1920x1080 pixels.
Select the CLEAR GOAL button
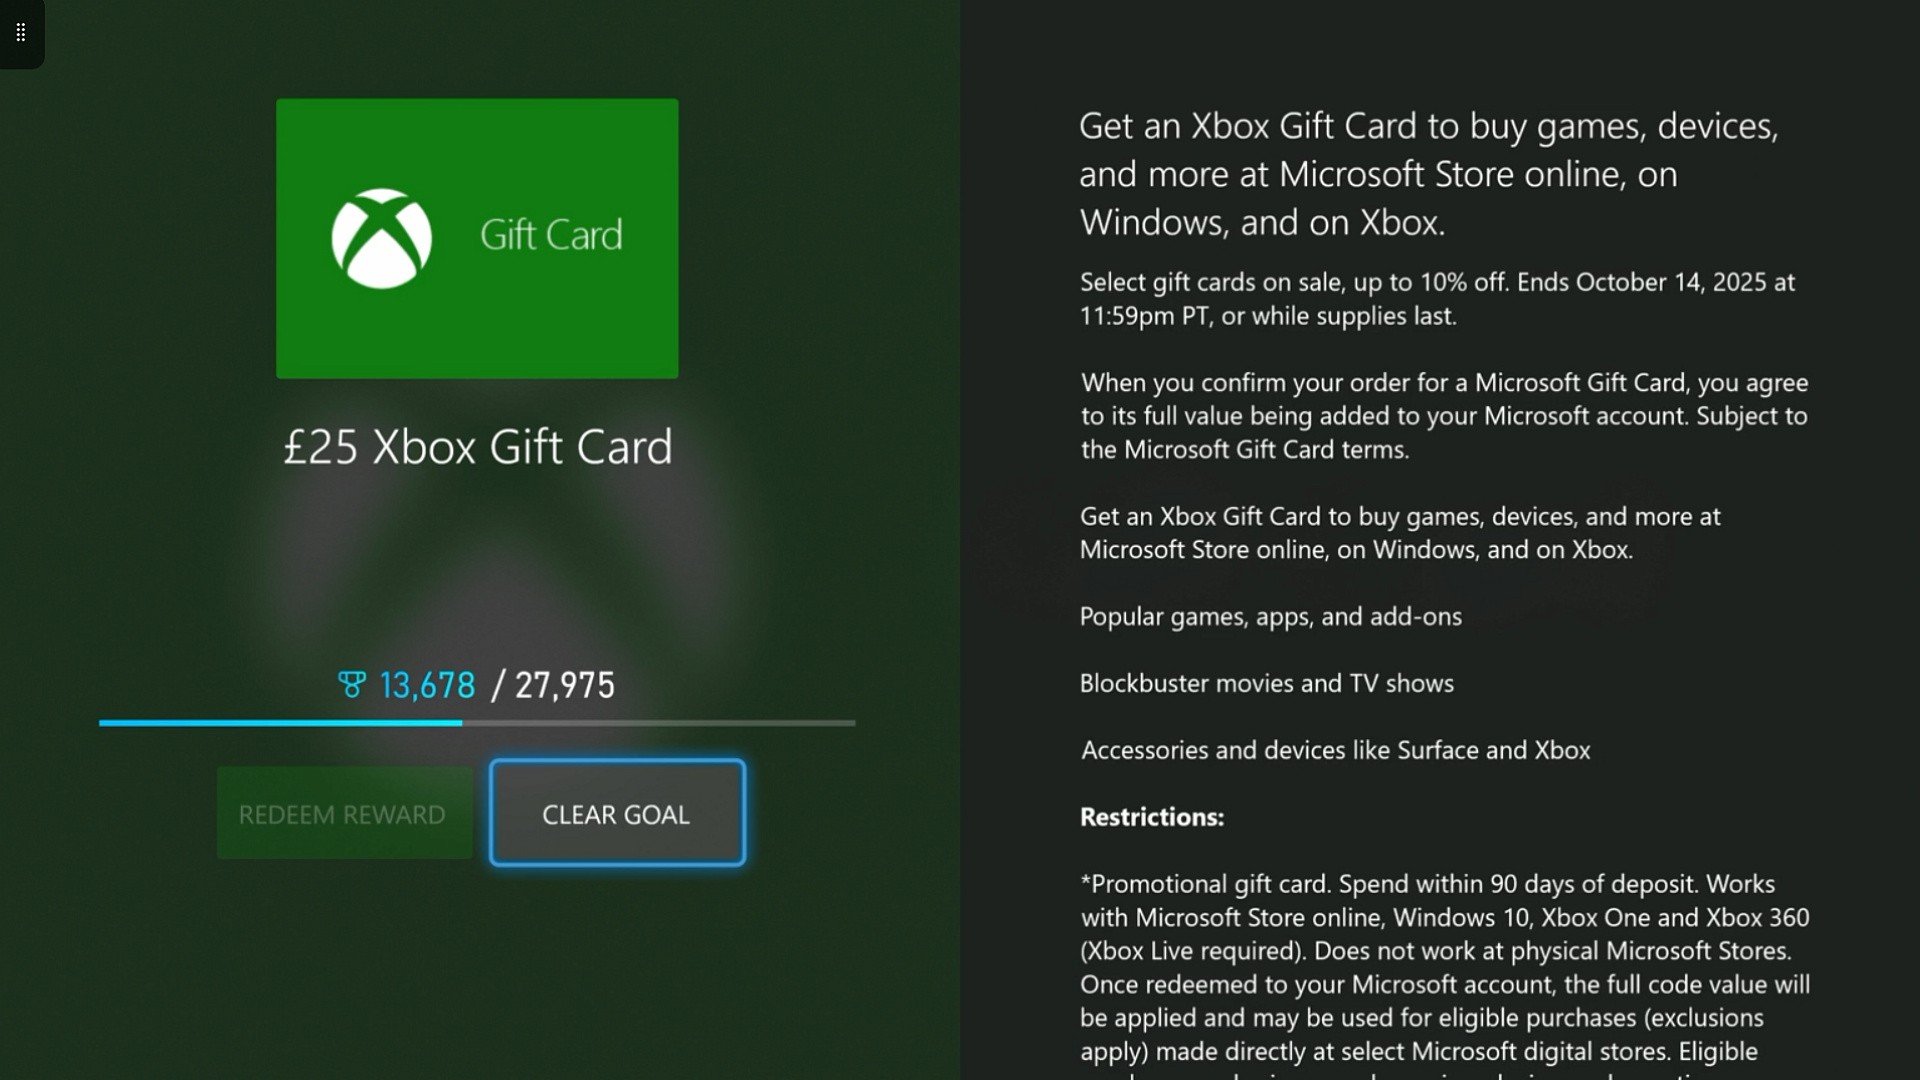(x=617, y=813)
